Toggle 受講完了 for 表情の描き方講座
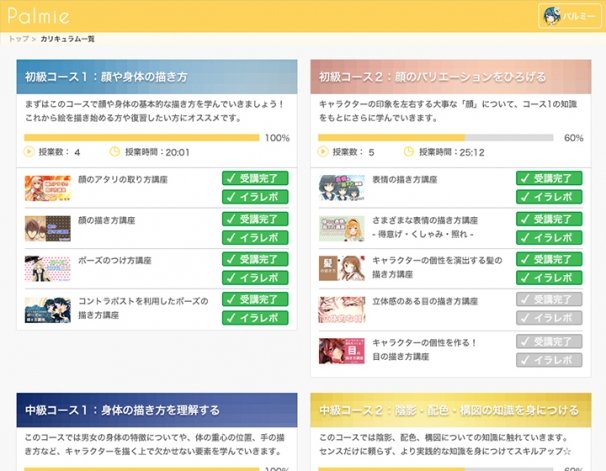Viewport: 606px width, 471px height. (x=549, y=178)
